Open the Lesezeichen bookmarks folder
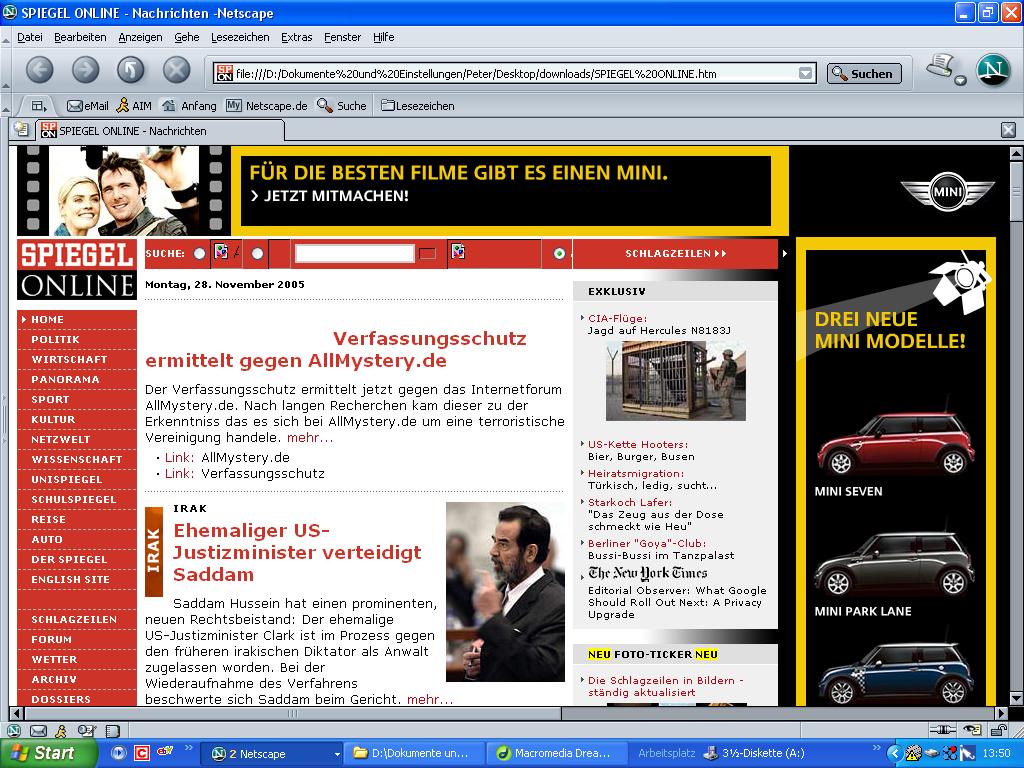 [x=418, y=106]
